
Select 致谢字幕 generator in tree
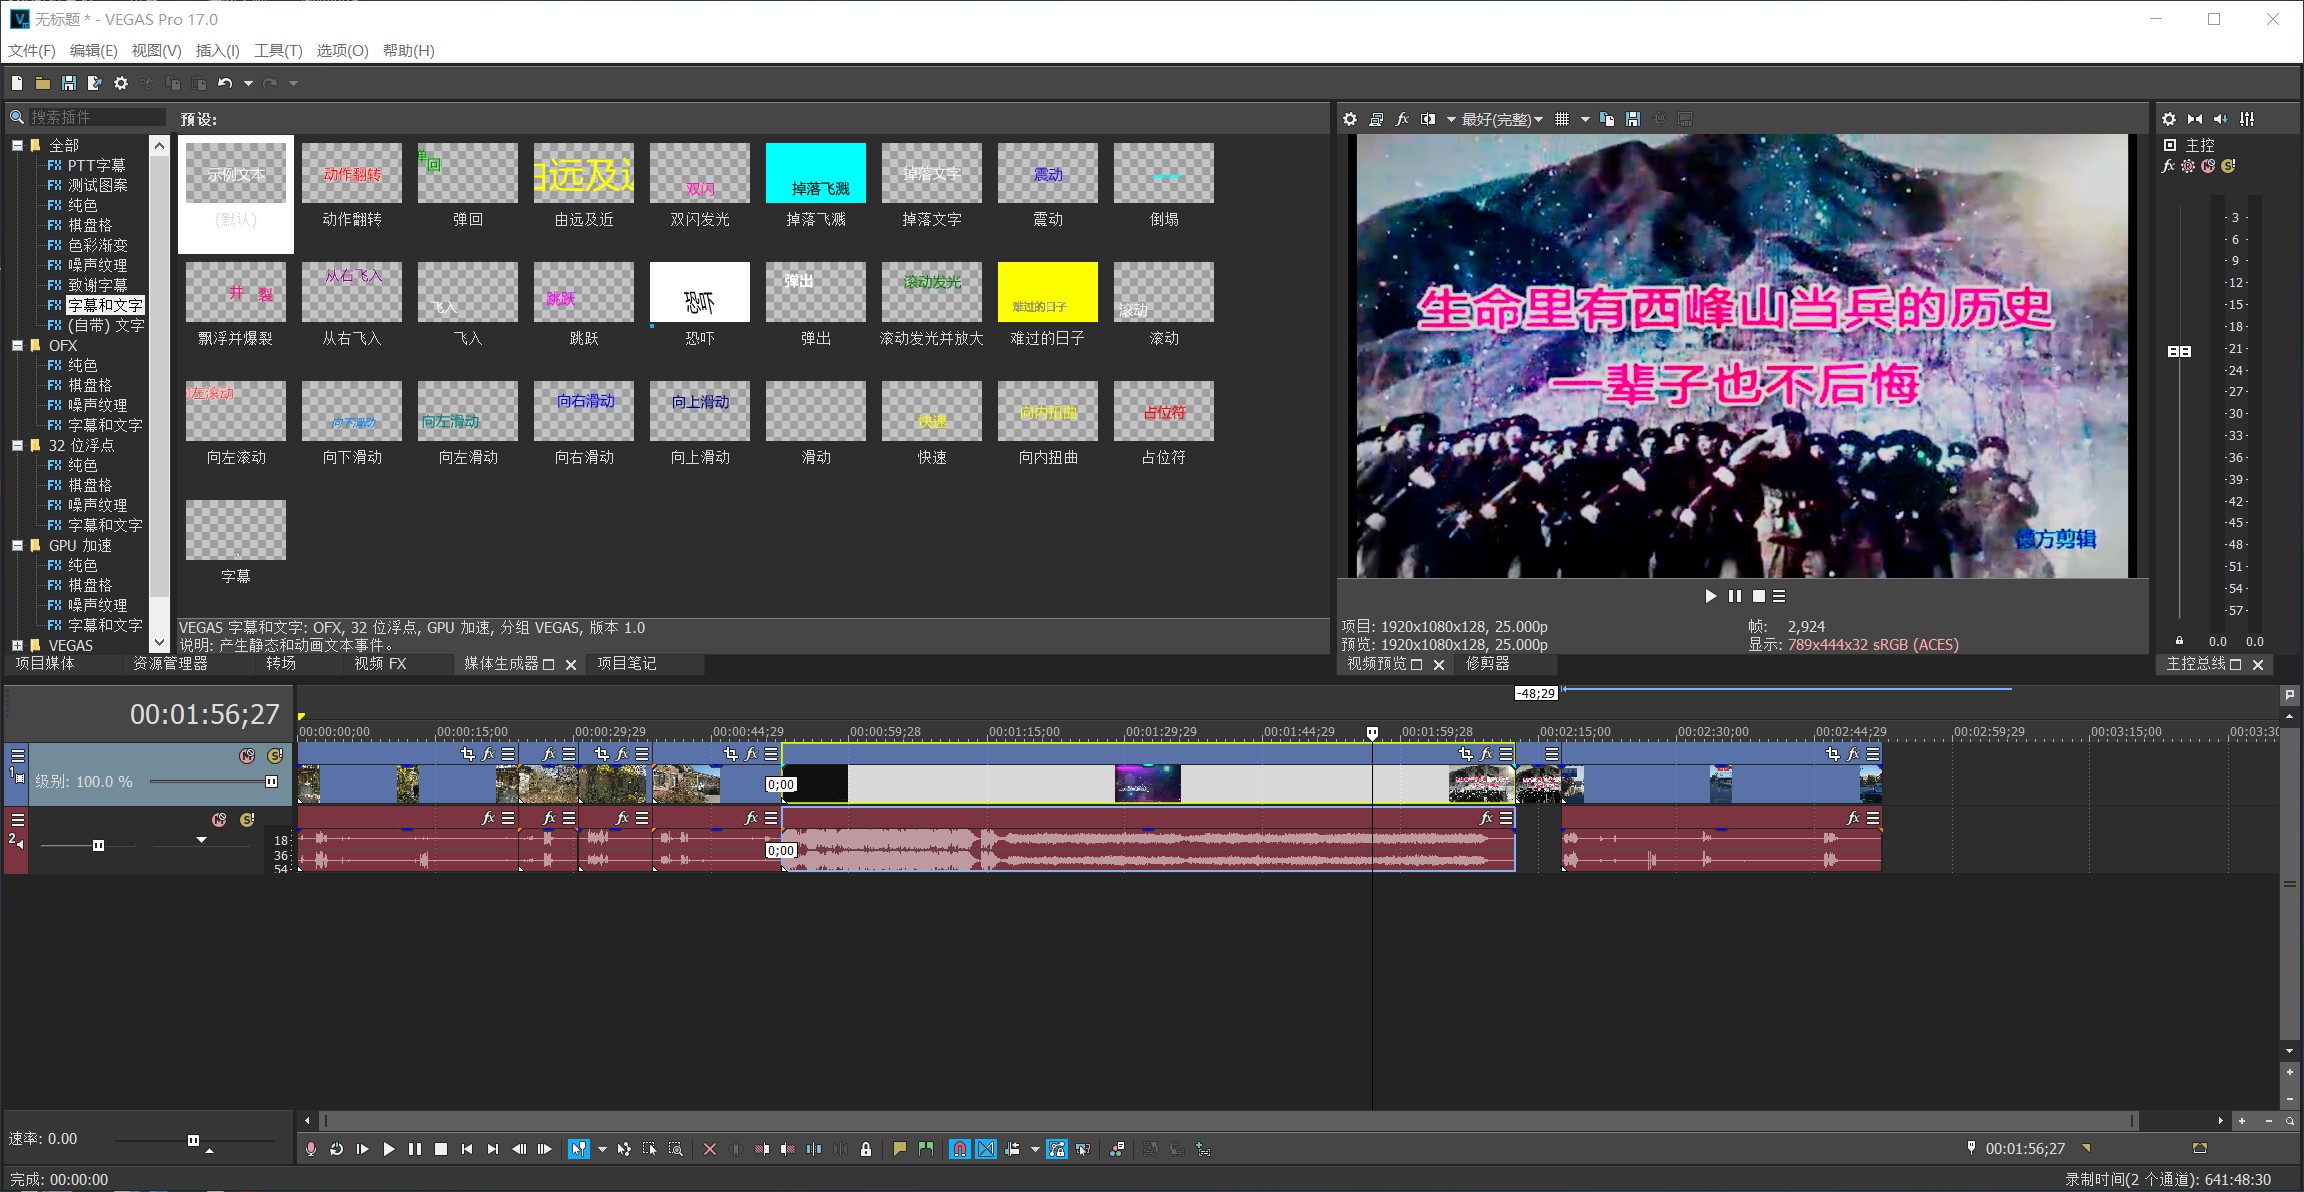pyautogui.click(x=97, y=285)
